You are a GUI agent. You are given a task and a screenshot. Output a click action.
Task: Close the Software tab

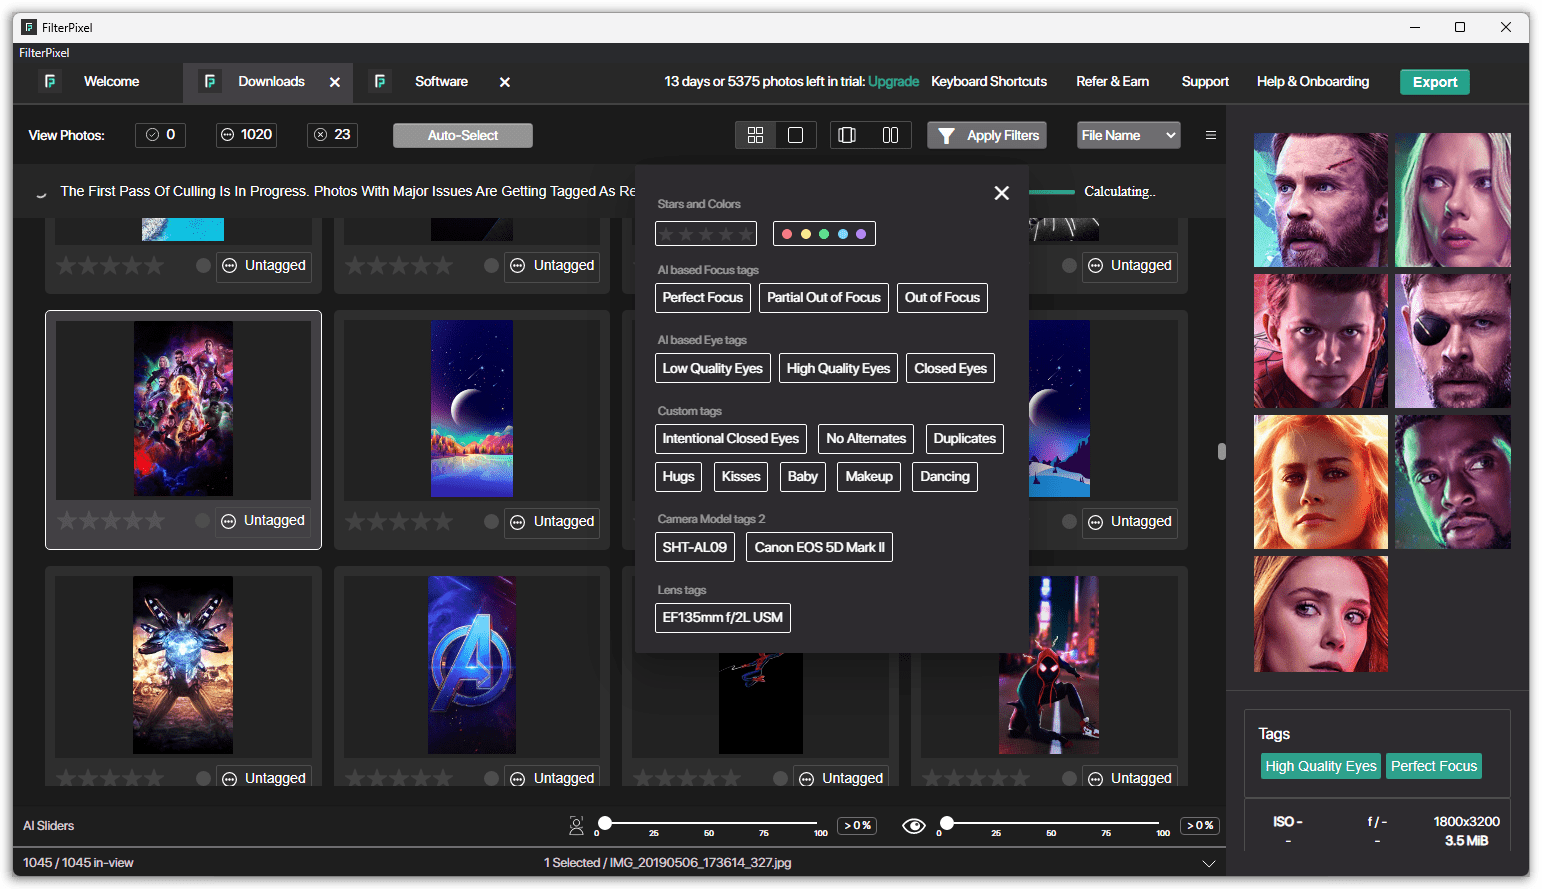(505, 82)
